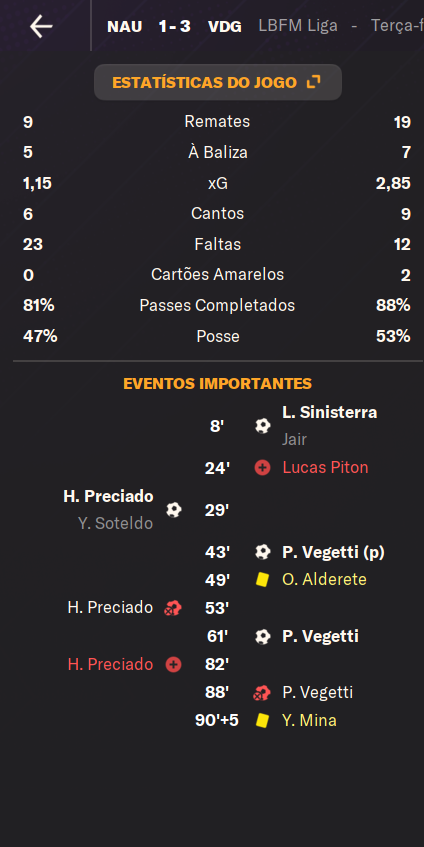Click O. Alderete's yellow card icon
The height and width of the screenshot is (847, 424).
(x=263, y=580)
